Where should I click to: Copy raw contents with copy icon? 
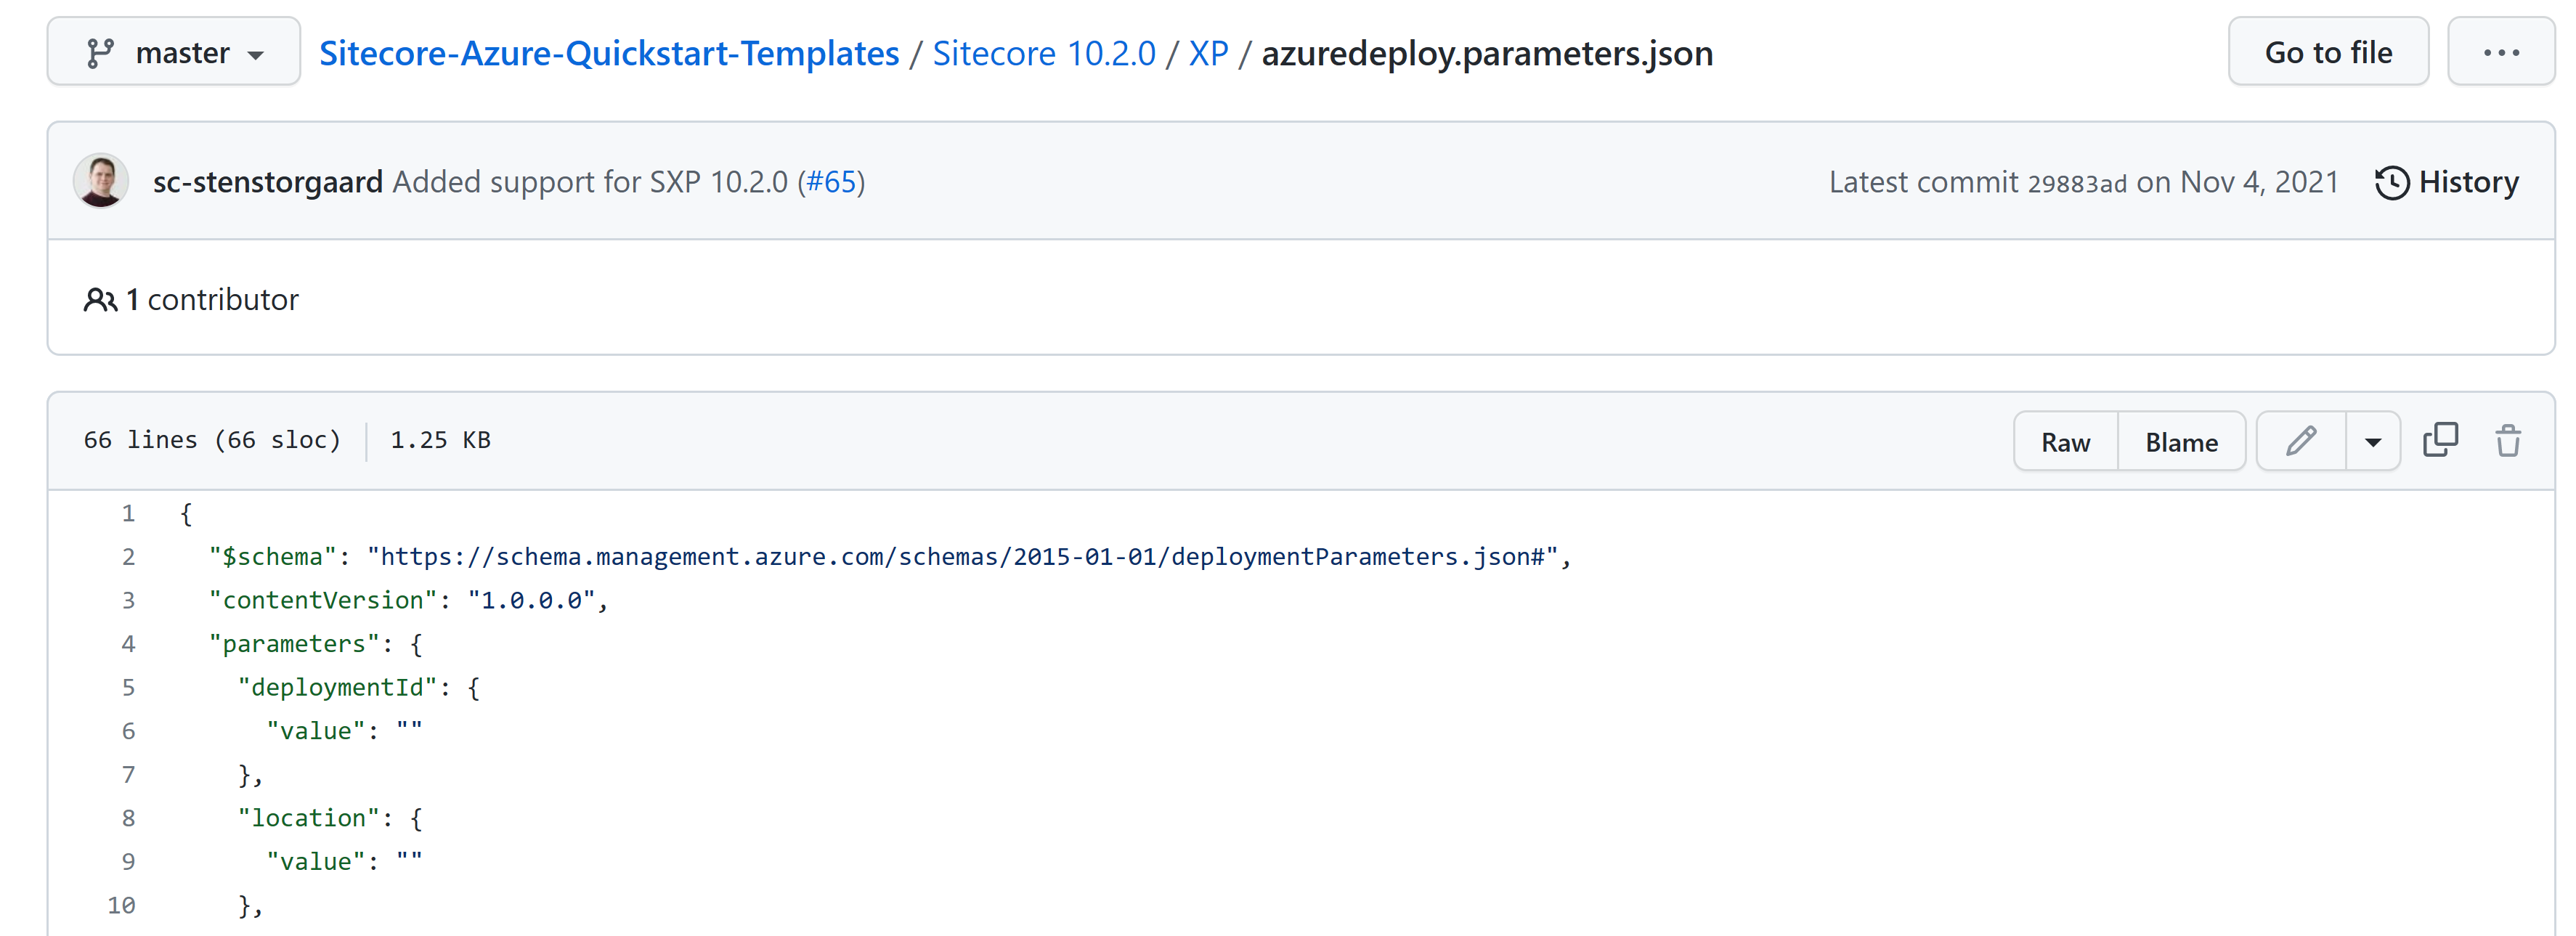click(x=2440, y=440)
